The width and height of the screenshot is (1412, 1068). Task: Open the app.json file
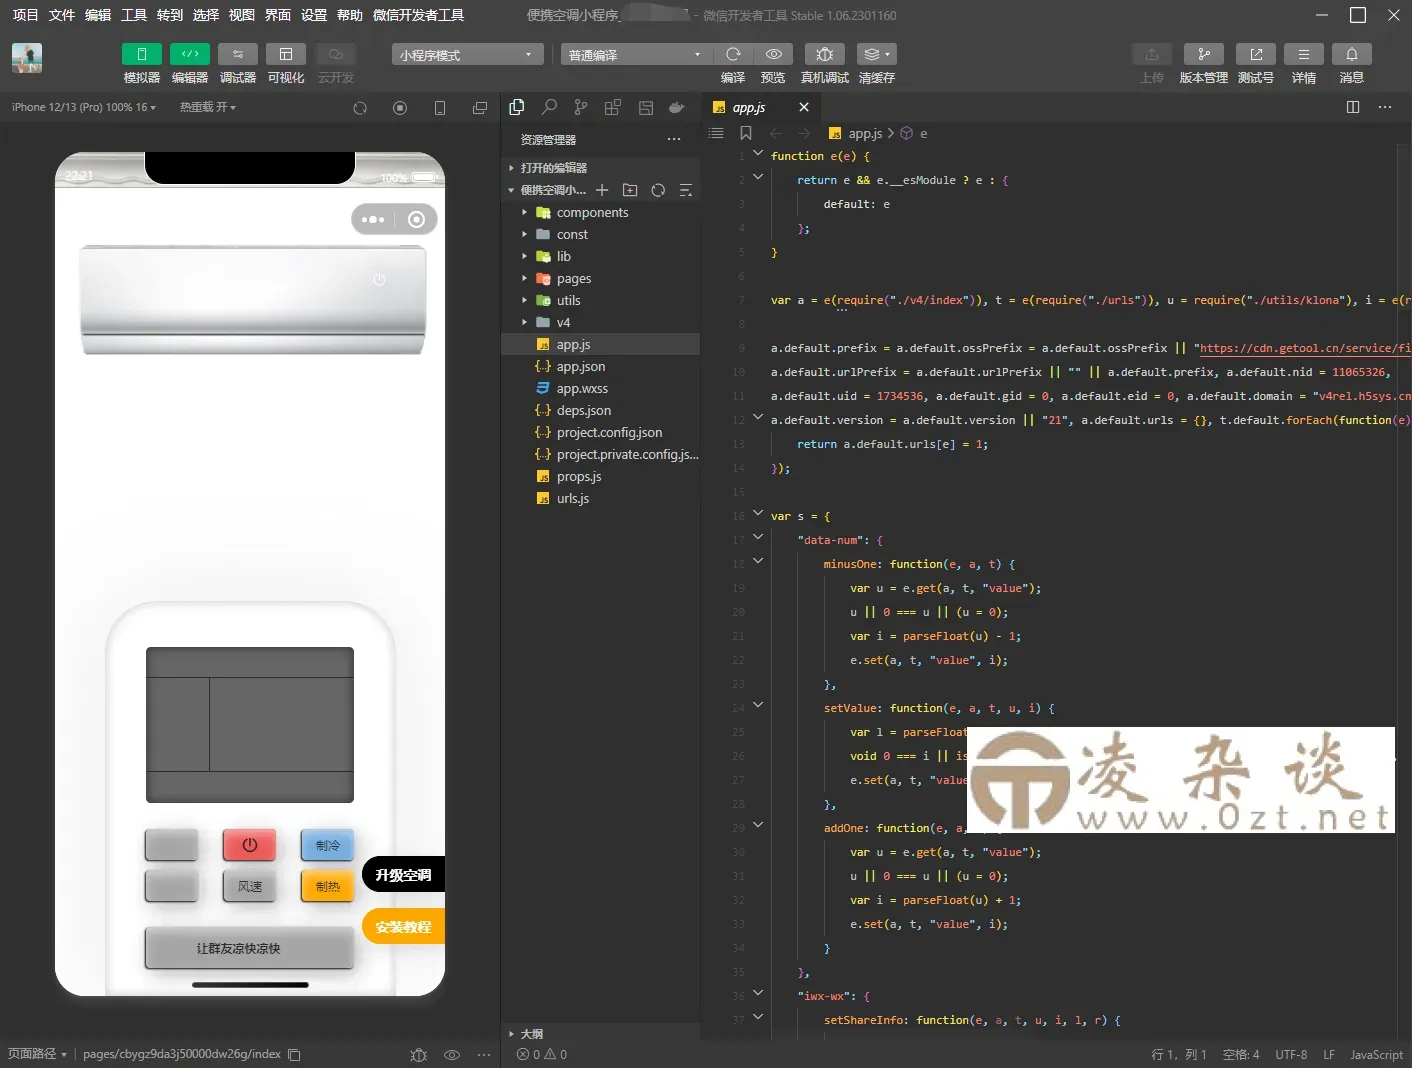click(x=600, y=366)
